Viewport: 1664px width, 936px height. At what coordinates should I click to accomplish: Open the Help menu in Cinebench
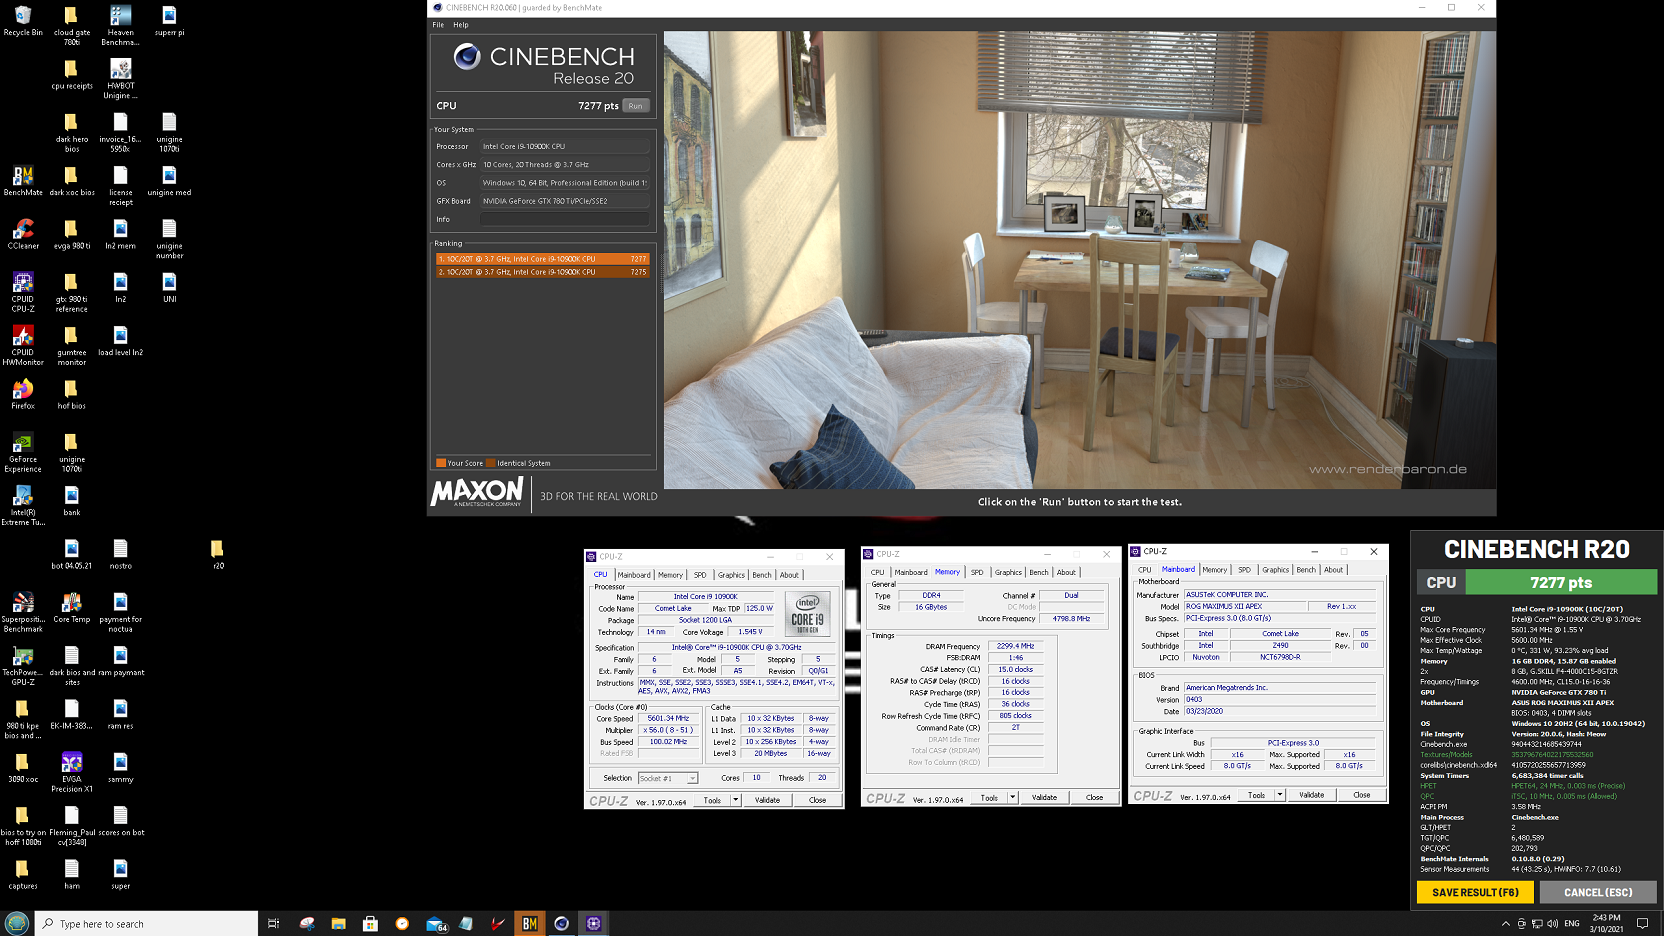(x=460, y=25)
